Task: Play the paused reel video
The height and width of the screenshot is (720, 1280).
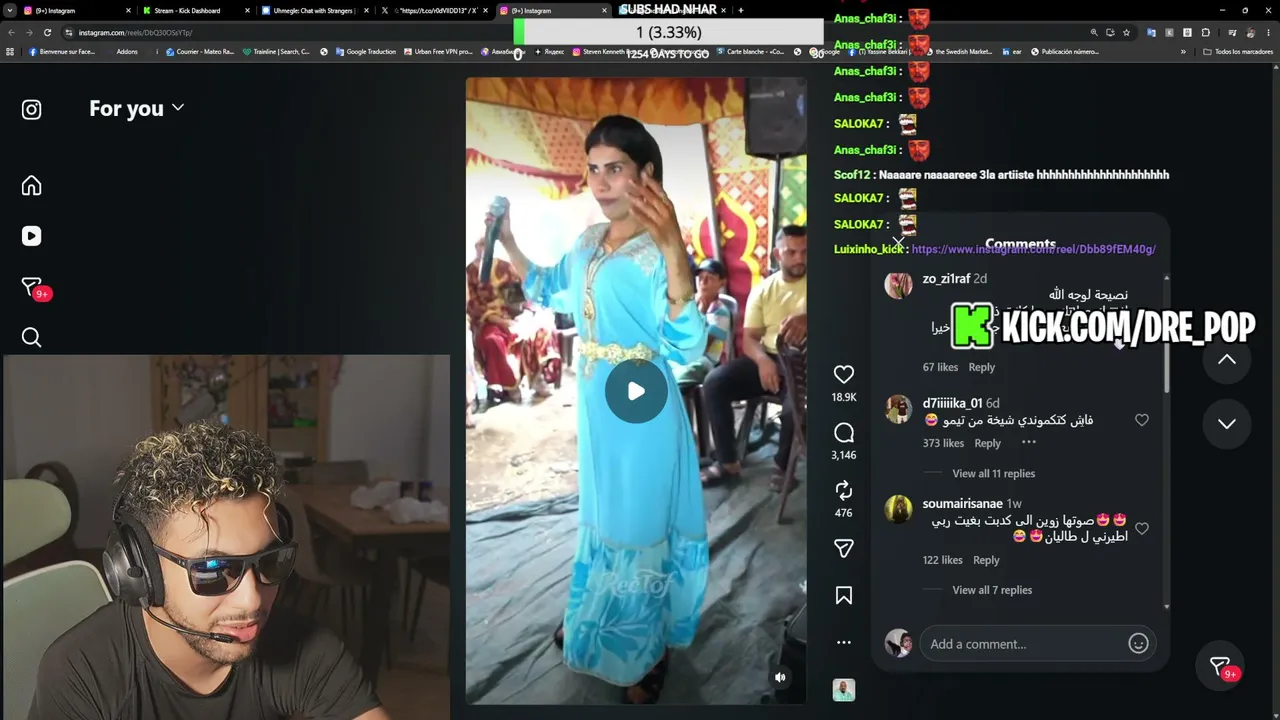Action: point(636,391)
